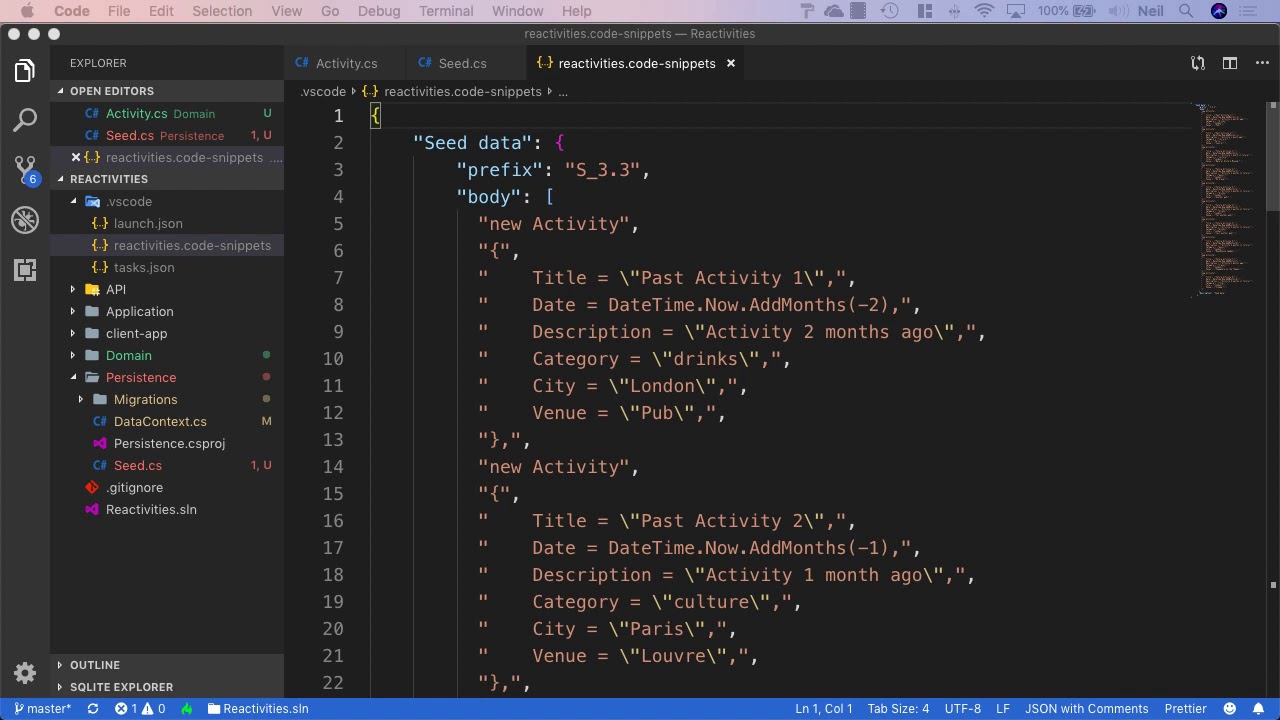Image resolution: width=1280 pixels, height=720 pixels.
Task: Switch to the Activity.cs tab
Action: (345, 63)
